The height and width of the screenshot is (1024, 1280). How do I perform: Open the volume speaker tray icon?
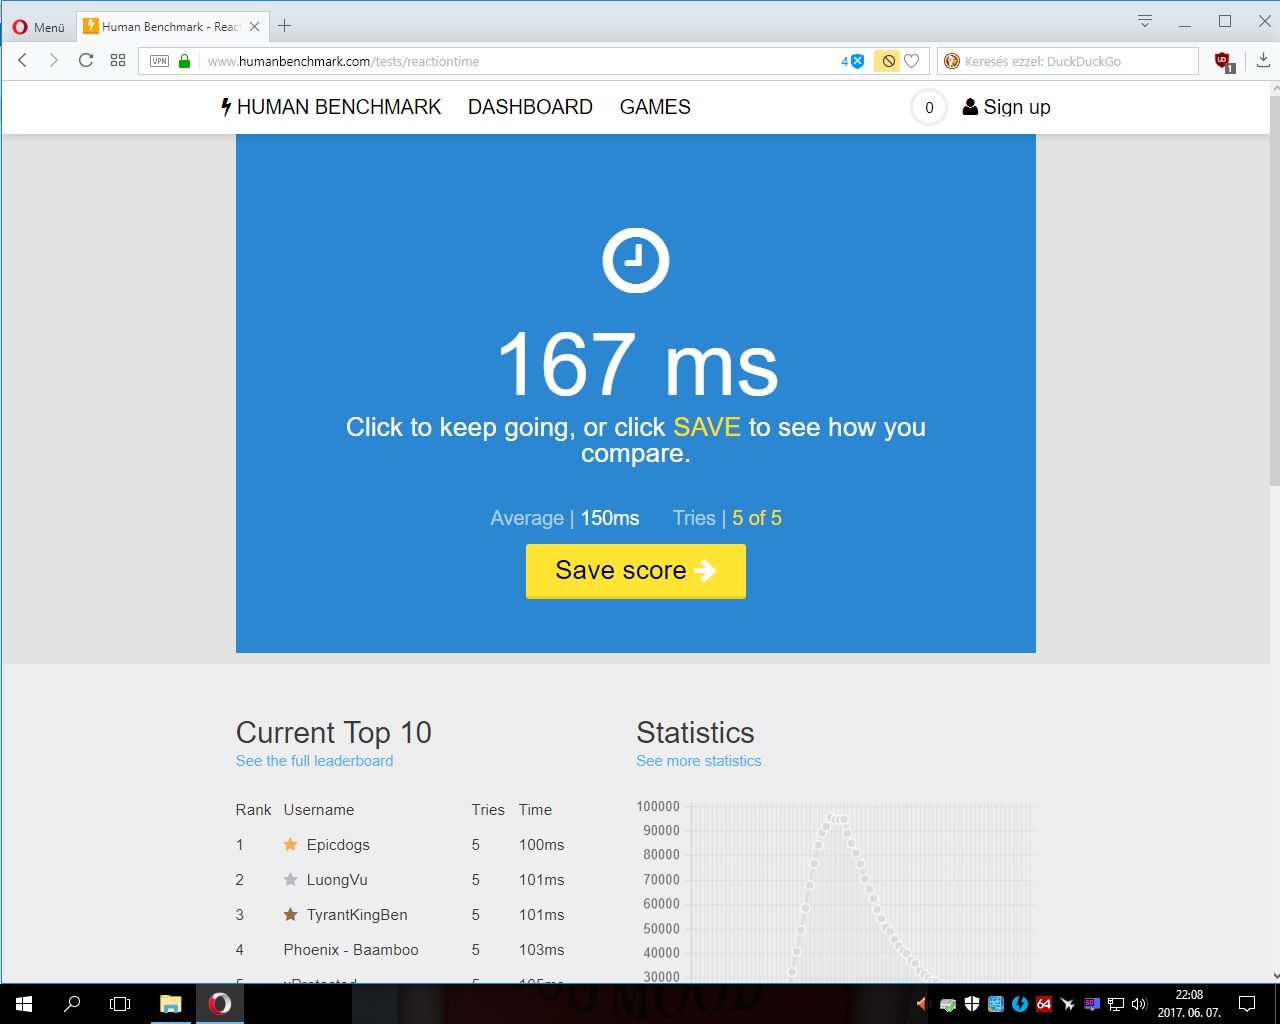[1139, 1004]
